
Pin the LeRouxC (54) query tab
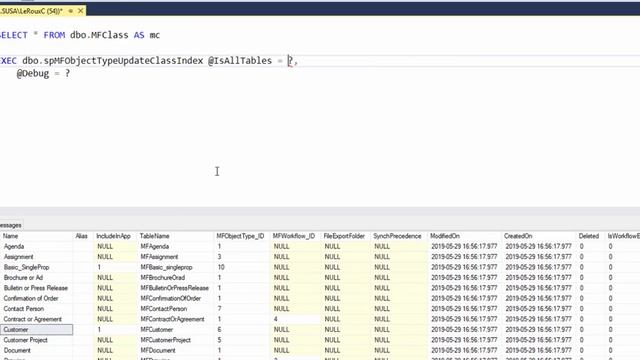(71, 11)
